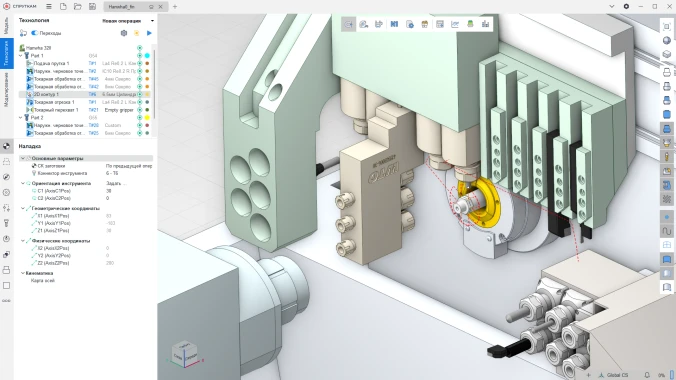This screenshot has width=676, height=380.
Task: Click the bar histogram icon in viewport toolbar
Action: click(x=485, y=24)
